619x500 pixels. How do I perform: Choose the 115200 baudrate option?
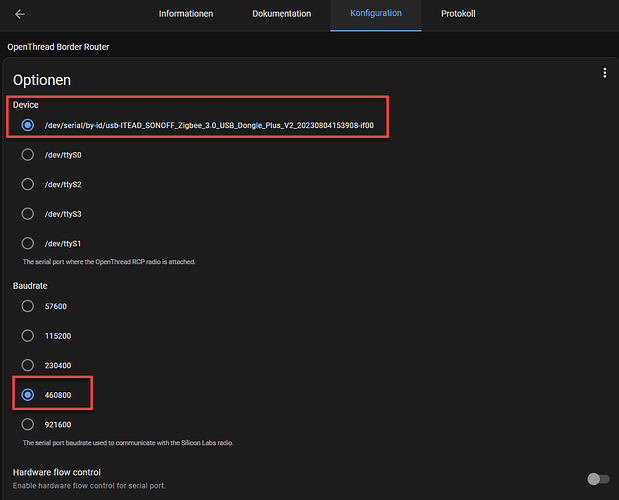click(x=28, y=336)
